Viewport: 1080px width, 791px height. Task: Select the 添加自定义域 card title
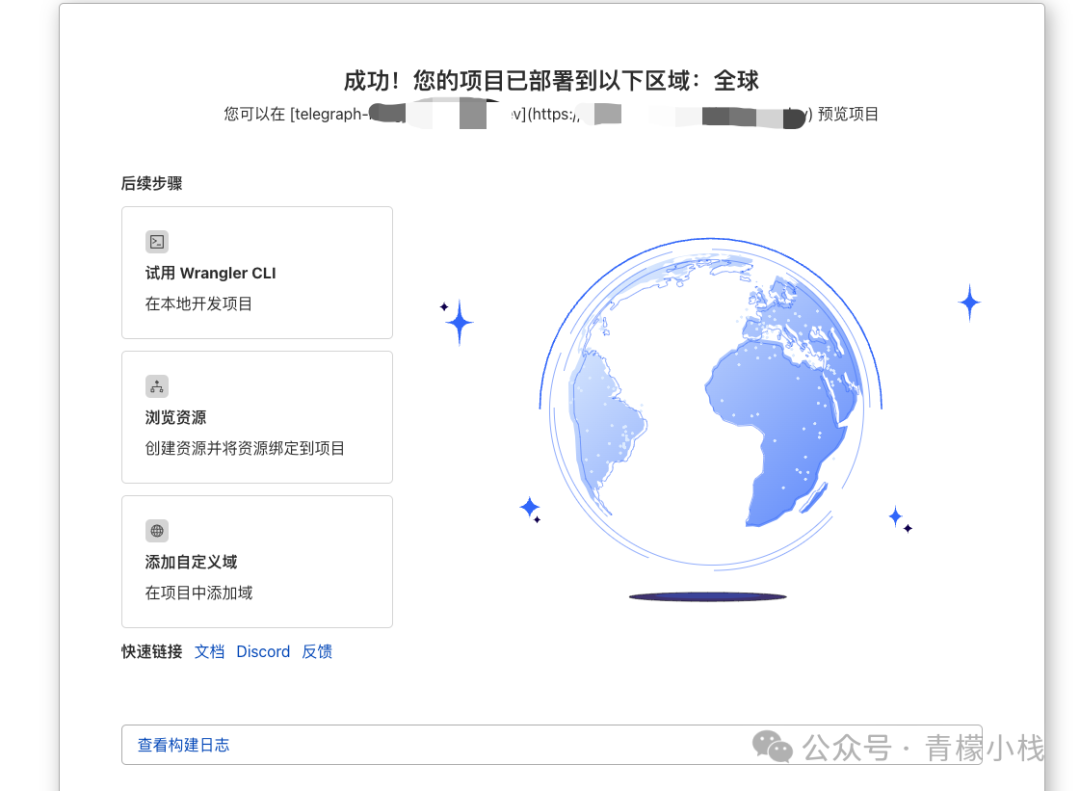pos(191,562)
